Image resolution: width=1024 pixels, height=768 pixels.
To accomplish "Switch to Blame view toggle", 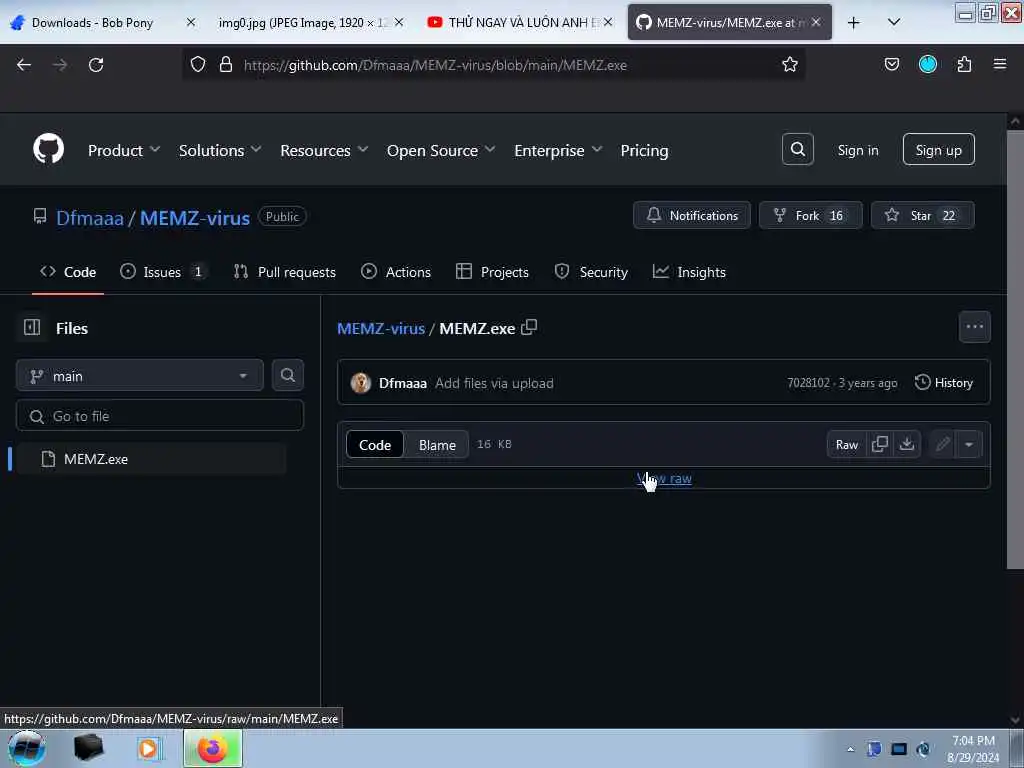I will pos(437,445).
